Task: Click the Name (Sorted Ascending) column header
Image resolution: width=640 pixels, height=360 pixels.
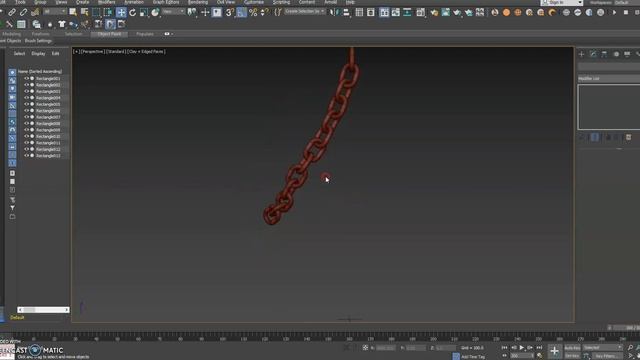Action: [40, 72]
